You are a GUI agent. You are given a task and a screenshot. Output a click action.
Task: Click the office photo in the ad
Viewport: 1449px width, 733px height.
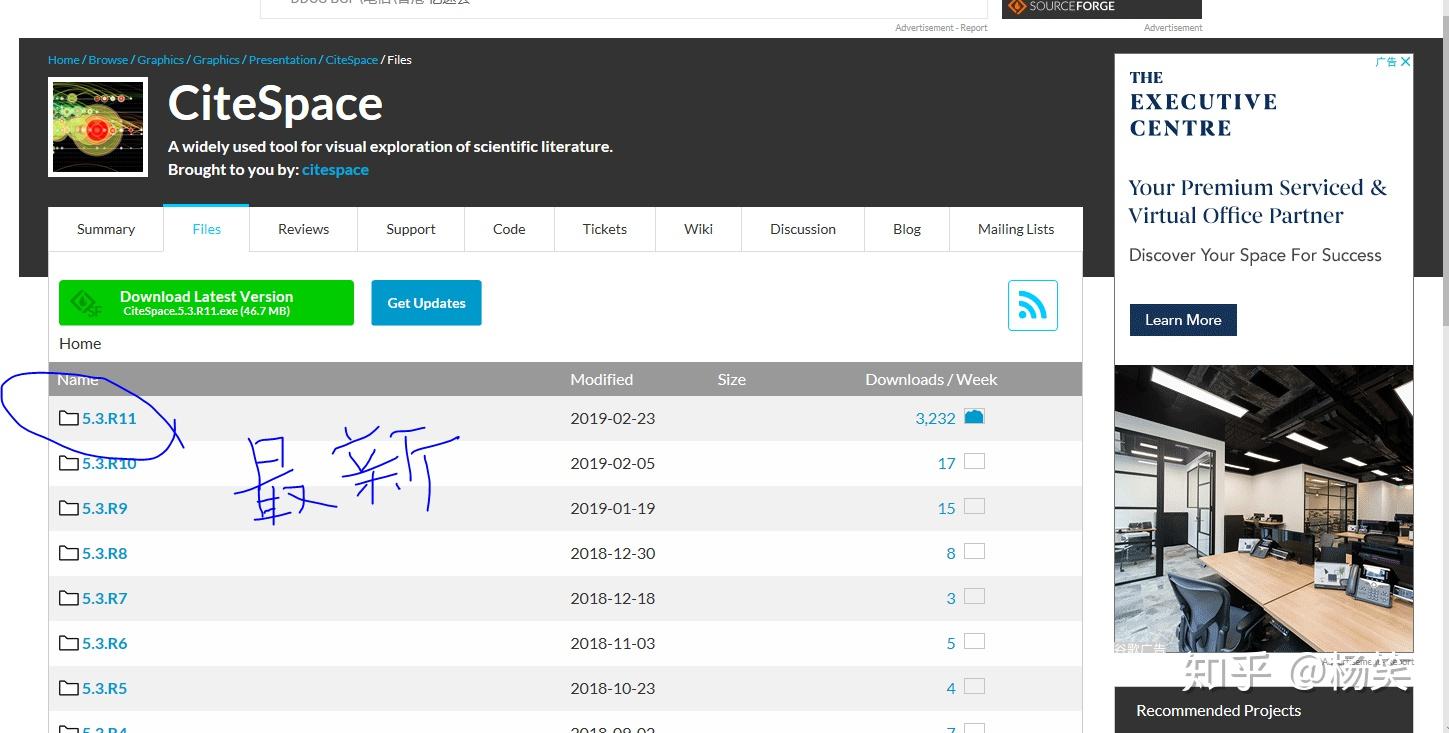1264,508
